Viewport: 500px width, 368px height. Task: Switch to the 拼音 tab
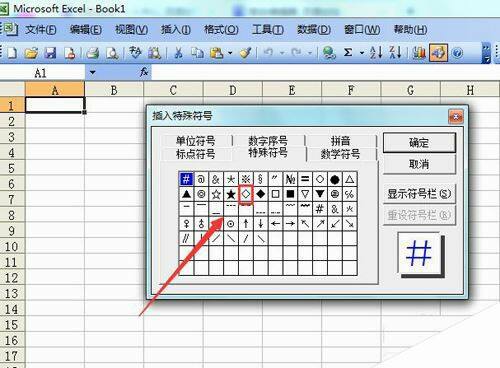tap(340, 141)
